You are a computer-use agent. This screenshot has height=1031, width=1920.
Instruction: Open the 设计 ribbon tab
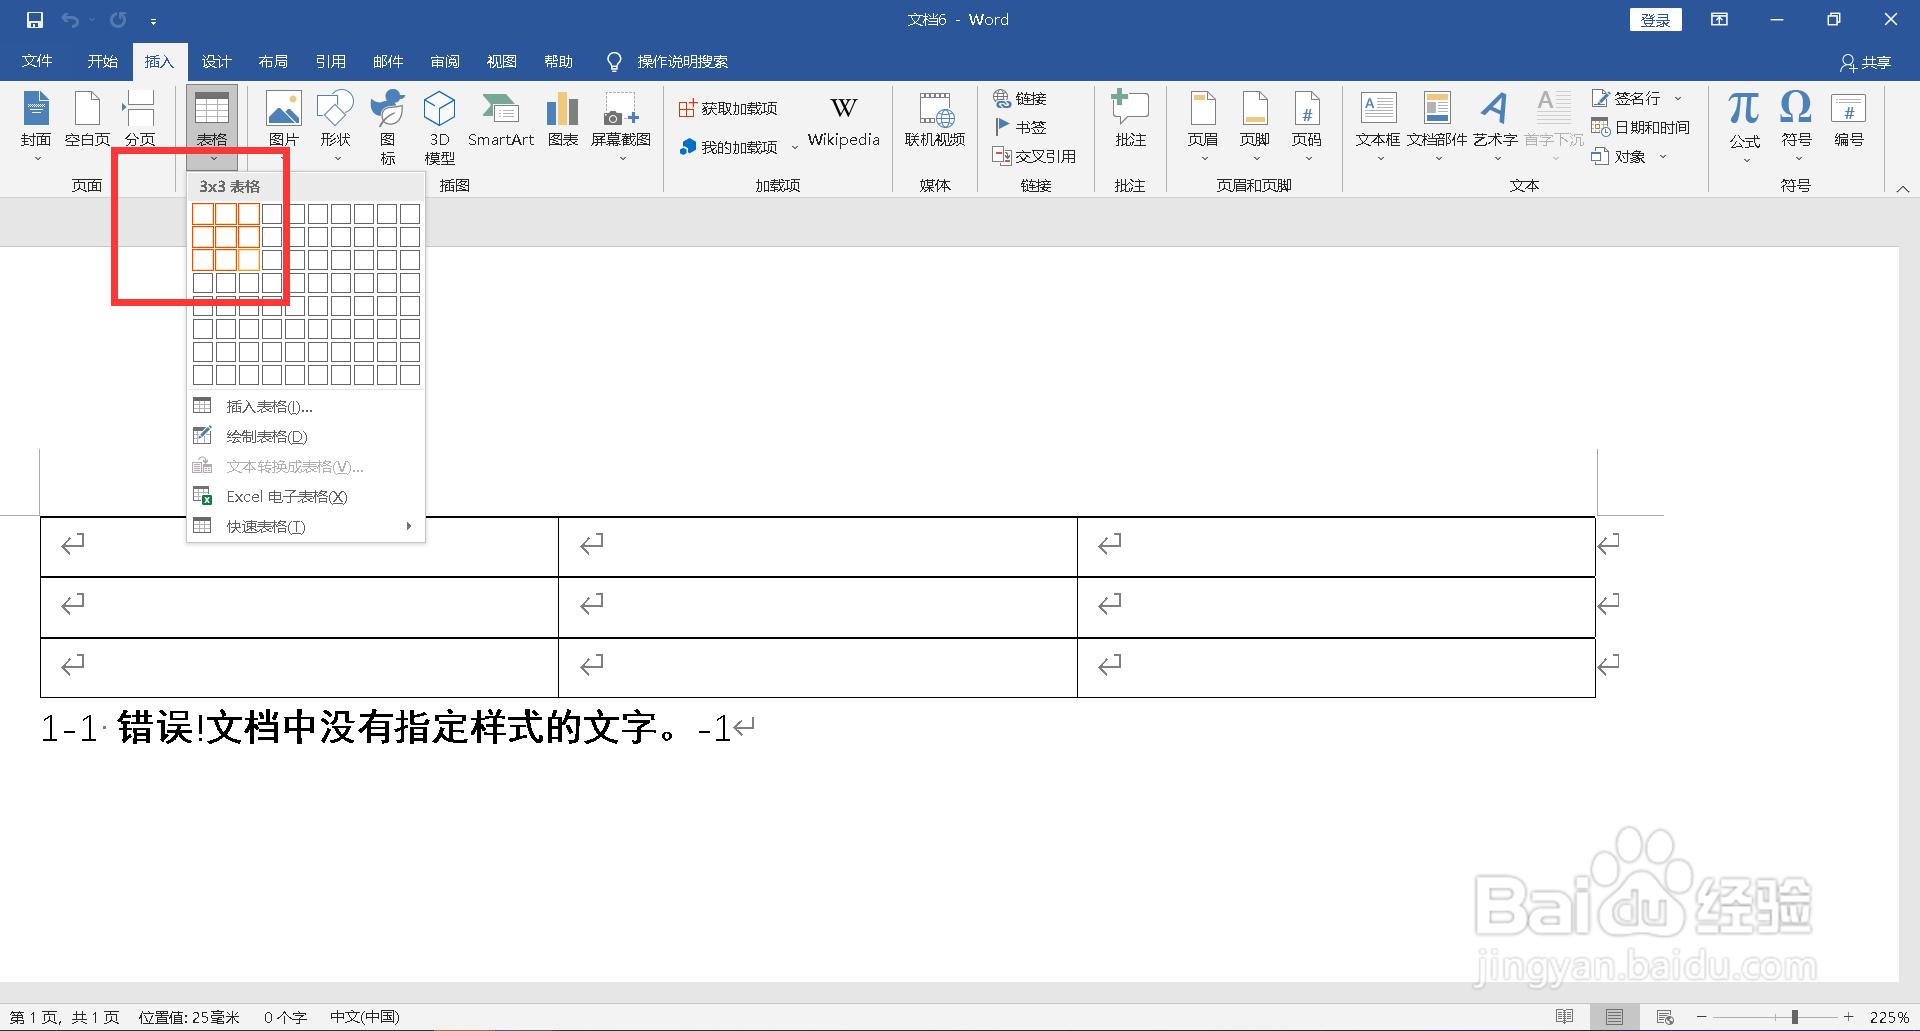(216, 61)
